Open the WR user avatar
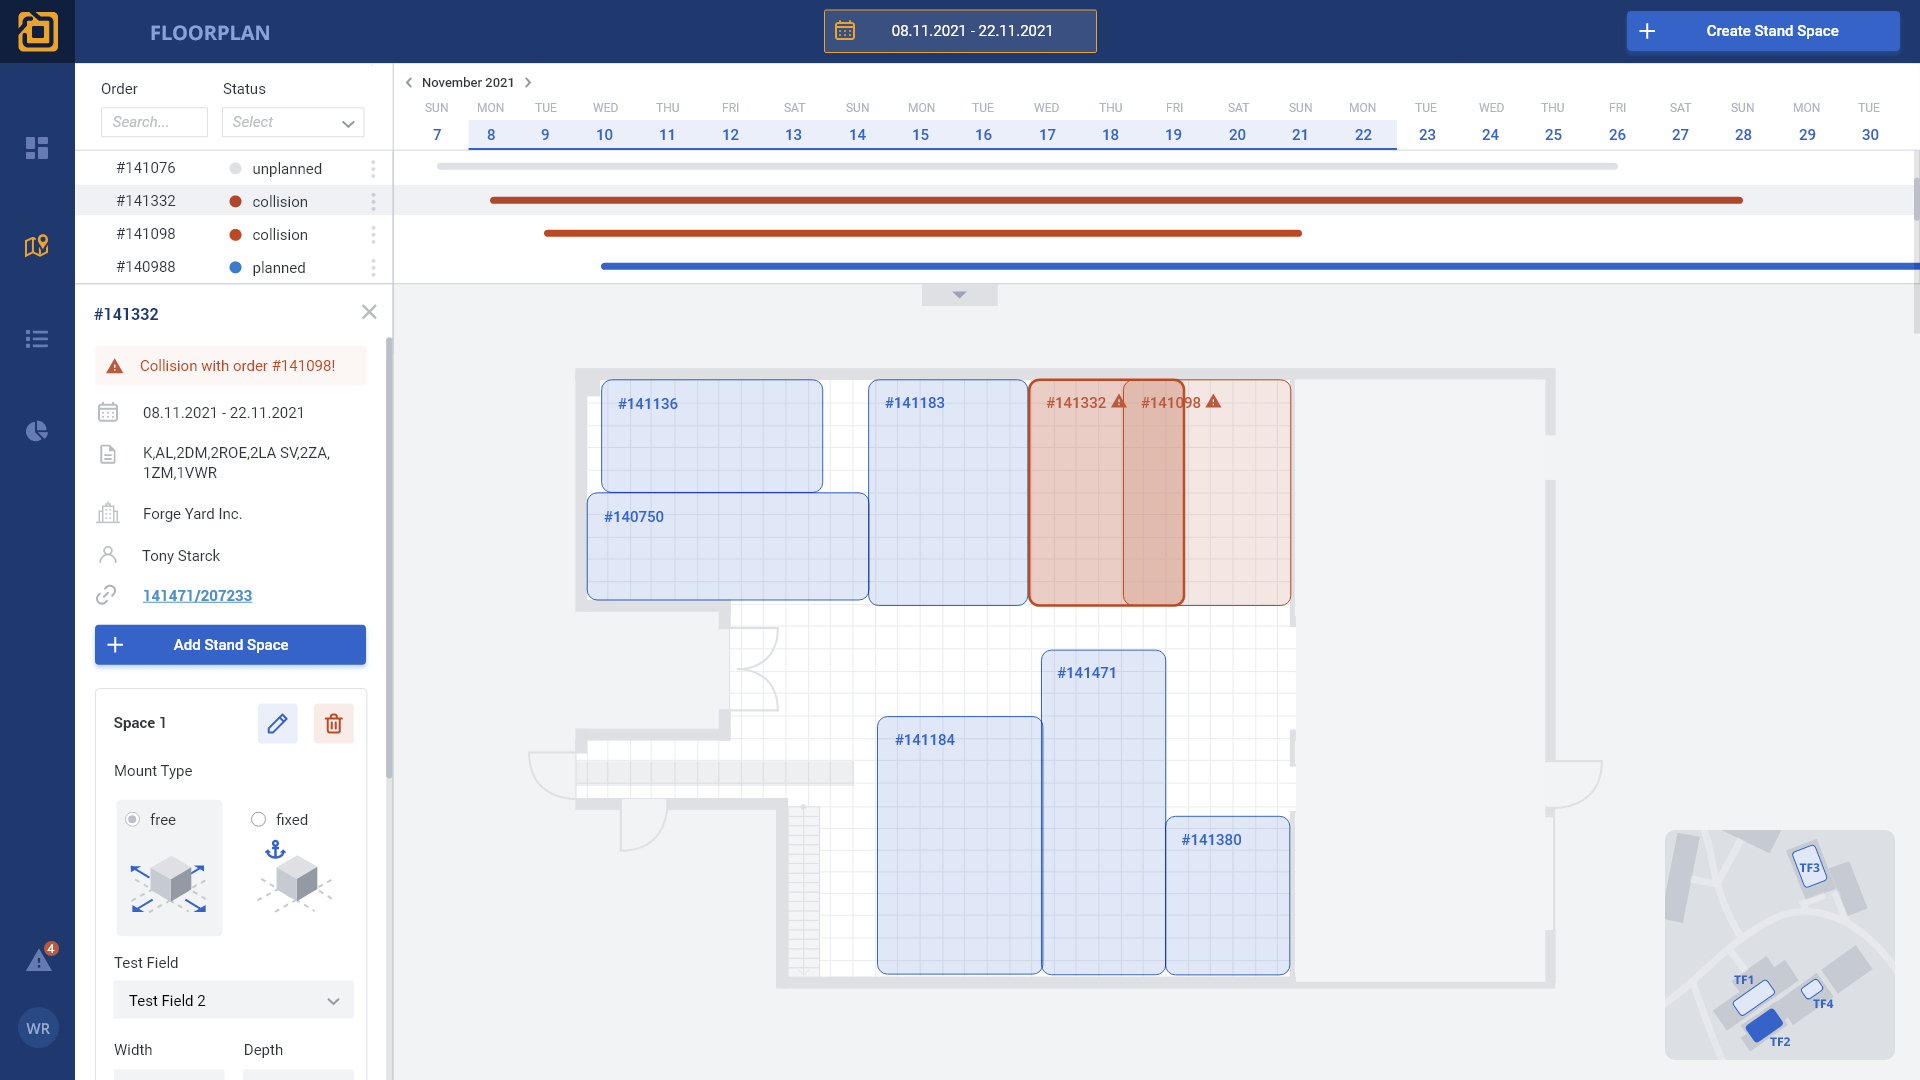Screen dimensions: 1920x1080 tap(38, 1028)
